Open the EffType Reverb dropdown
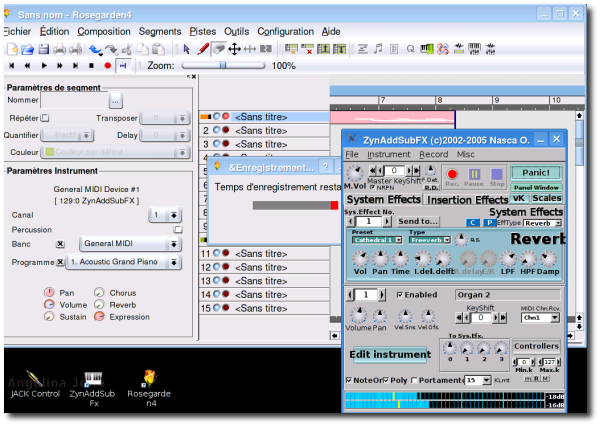This screenshot has width=600, height=426. click(x=543, y=223)
